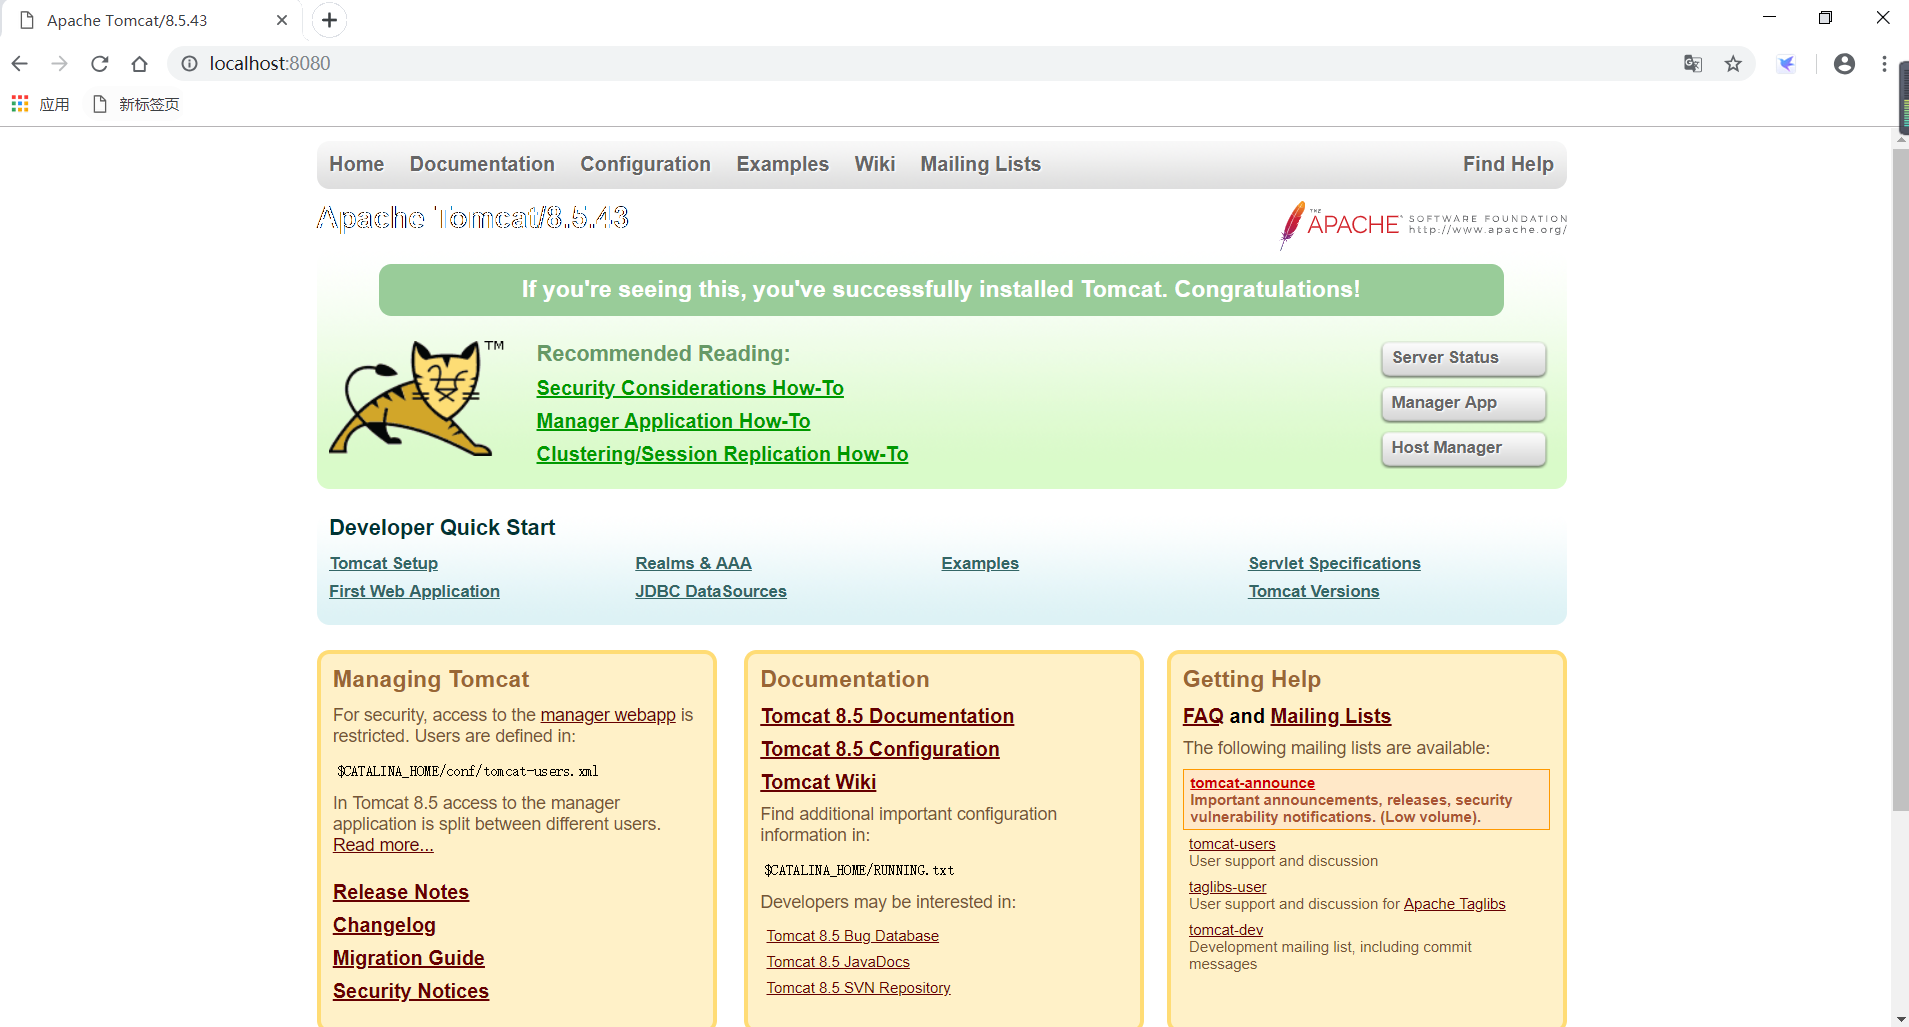The width and height of the screenshot is (1909, 1027).
Task: Click the browser forward arrow
Action: (x=59, y=64)
